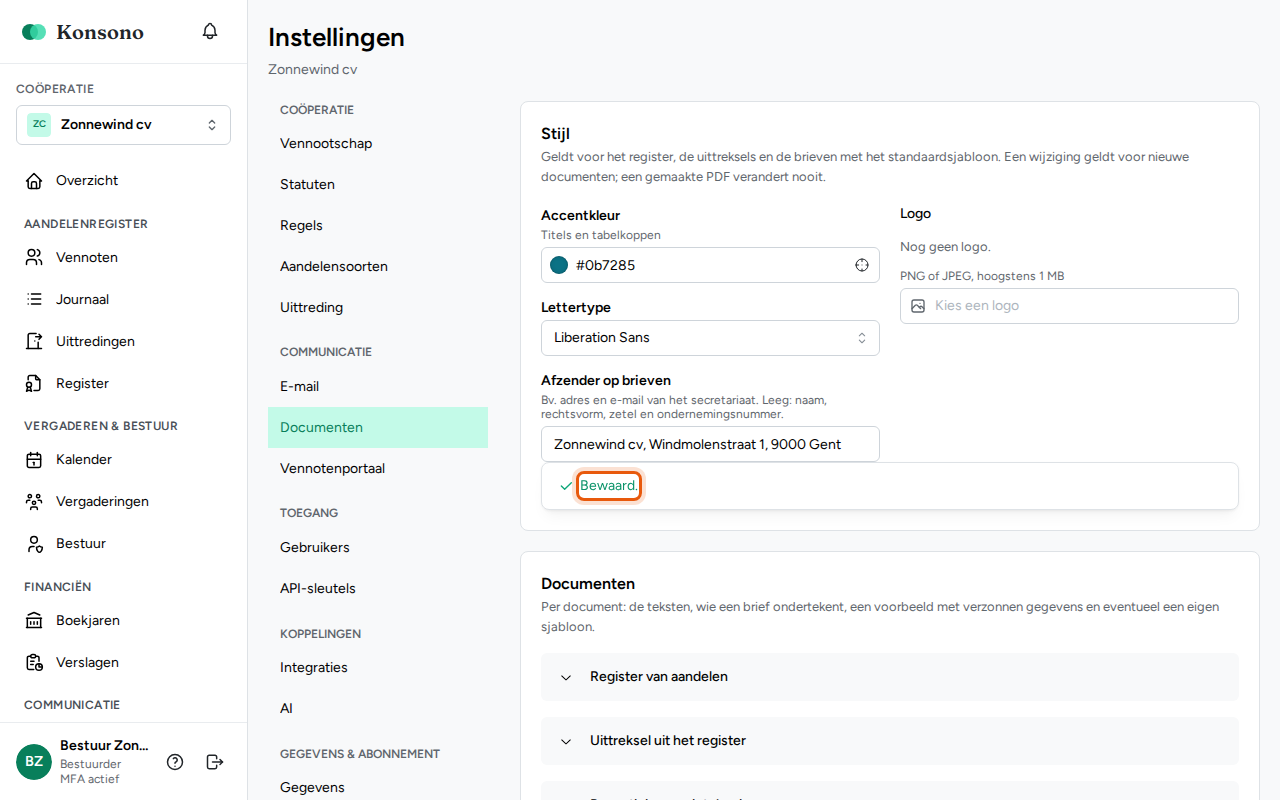Open Journaal via its list icon
The width and height of the screenshot is (1280, 800).
[34, 300]
